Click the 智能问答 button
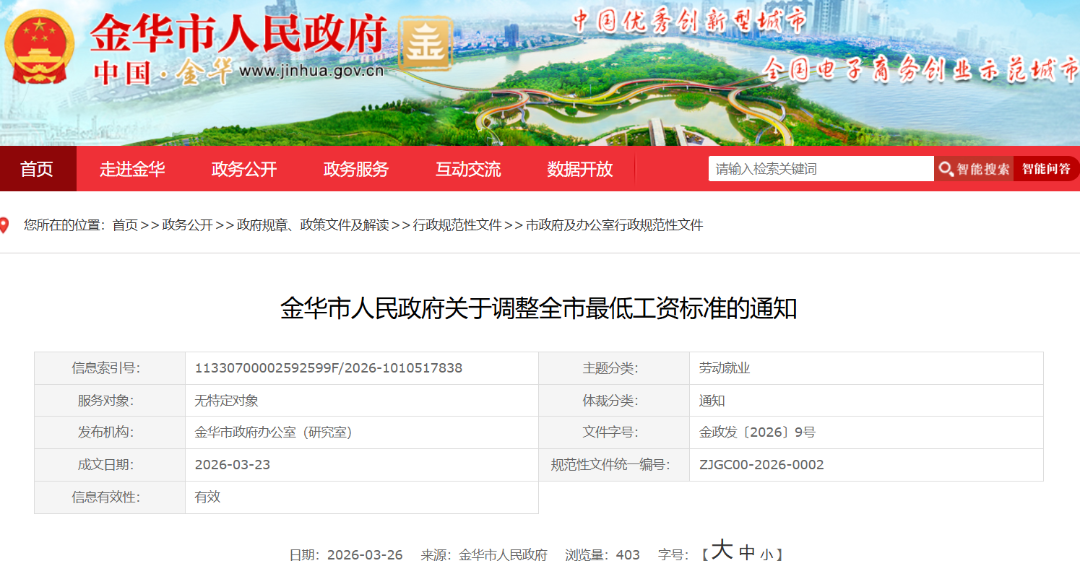Viewport: 1080px width, 566px height. click(1046, 169)
